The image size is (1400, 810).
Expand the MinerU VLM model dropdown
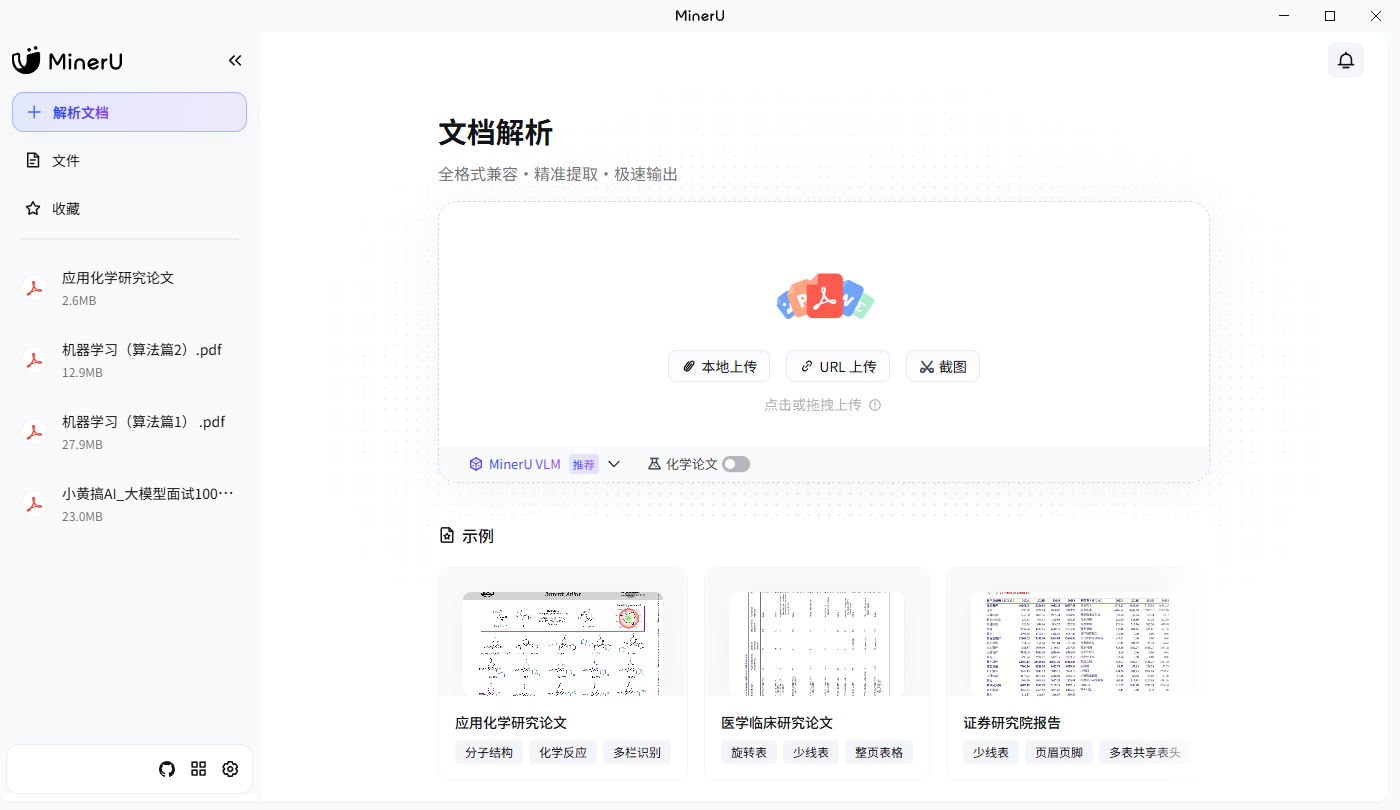[x=614, y=464]
